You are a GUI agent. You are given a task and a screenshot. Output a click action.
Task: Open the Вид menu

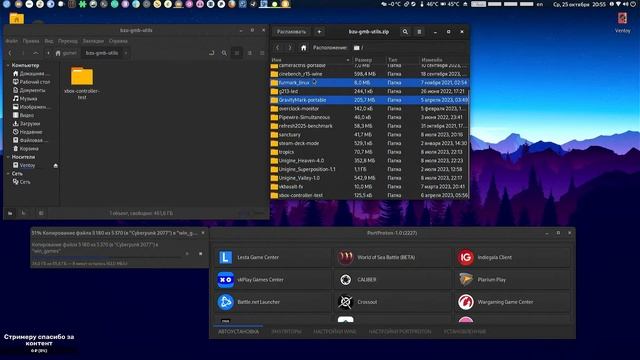pos(49,41)
